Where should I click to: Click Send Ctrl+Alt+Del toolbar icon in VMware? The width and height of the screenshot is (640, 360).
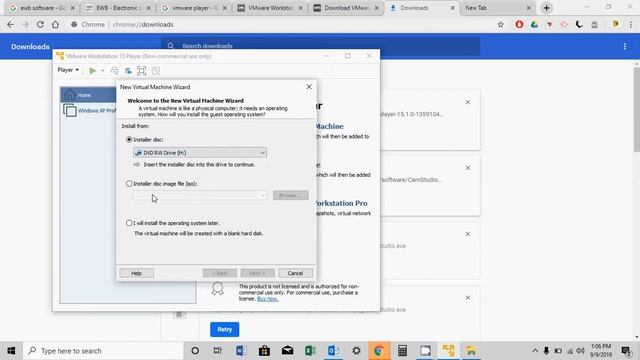[115, 71]
